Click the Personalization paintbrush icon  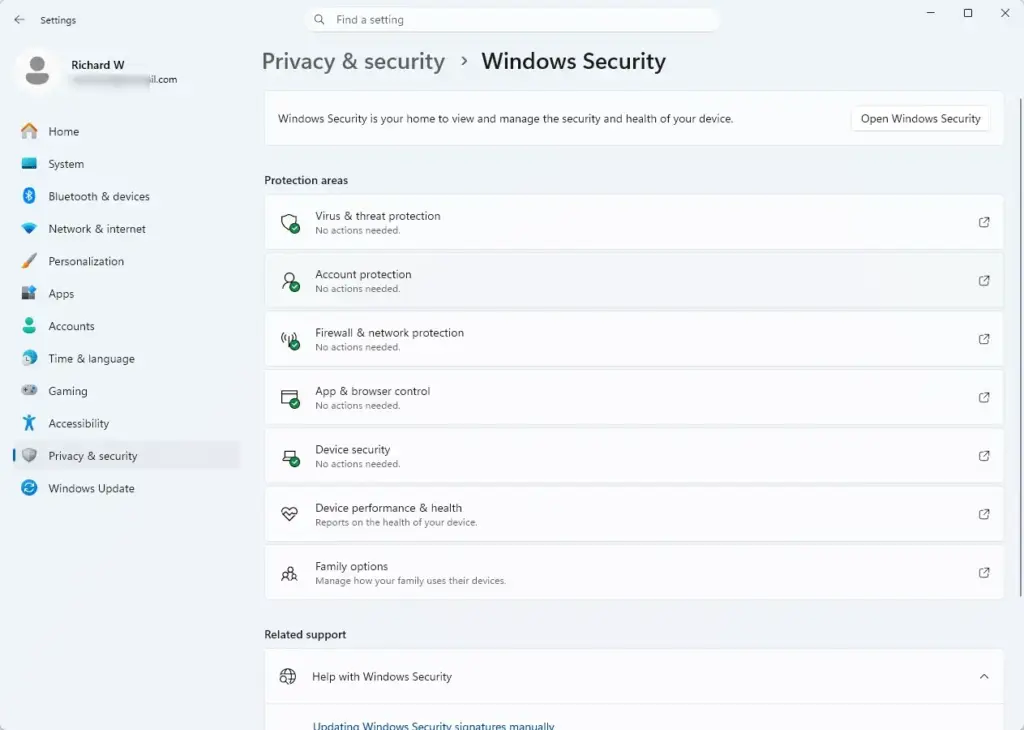tap(29, 261)
